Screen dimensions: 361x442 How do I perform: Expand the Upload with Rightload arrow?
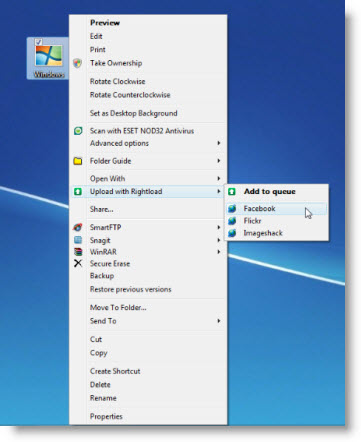(x=219, y=191)
